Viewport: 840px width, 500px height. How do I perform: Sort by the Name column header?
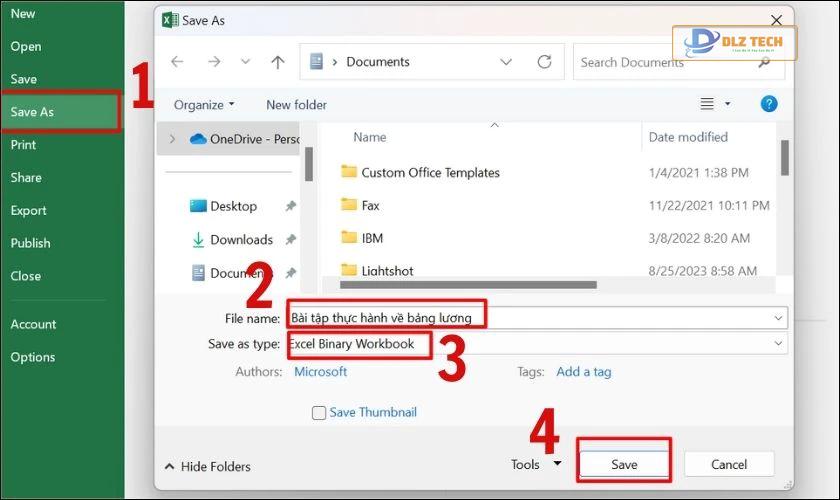tap(370, 137)
